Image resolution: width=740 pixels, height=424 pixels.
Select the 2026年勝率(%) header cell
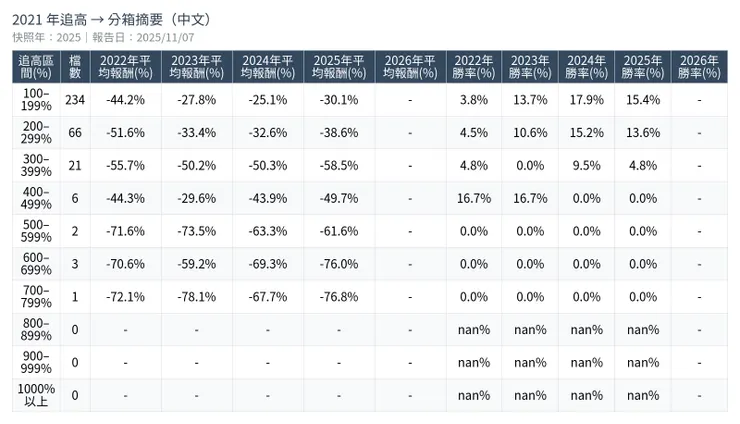pyautogui.click(x=699, y=67)
